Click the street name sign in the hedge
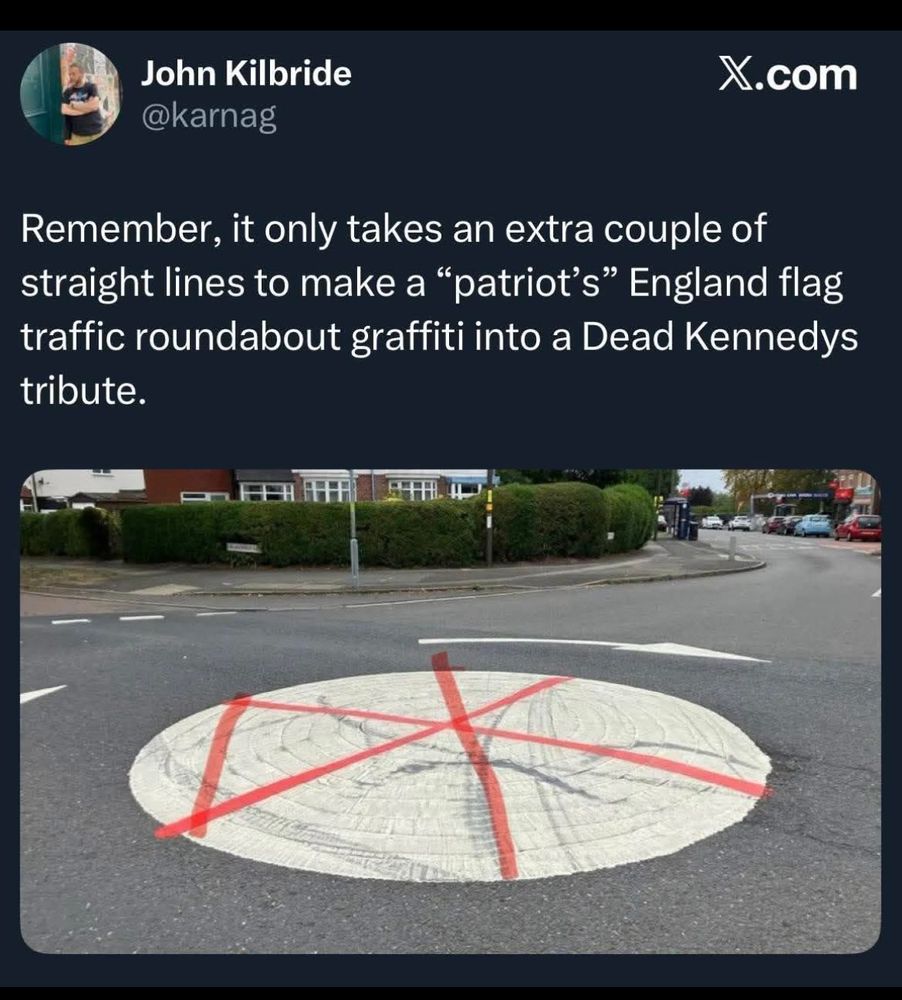 pos(243,548)
